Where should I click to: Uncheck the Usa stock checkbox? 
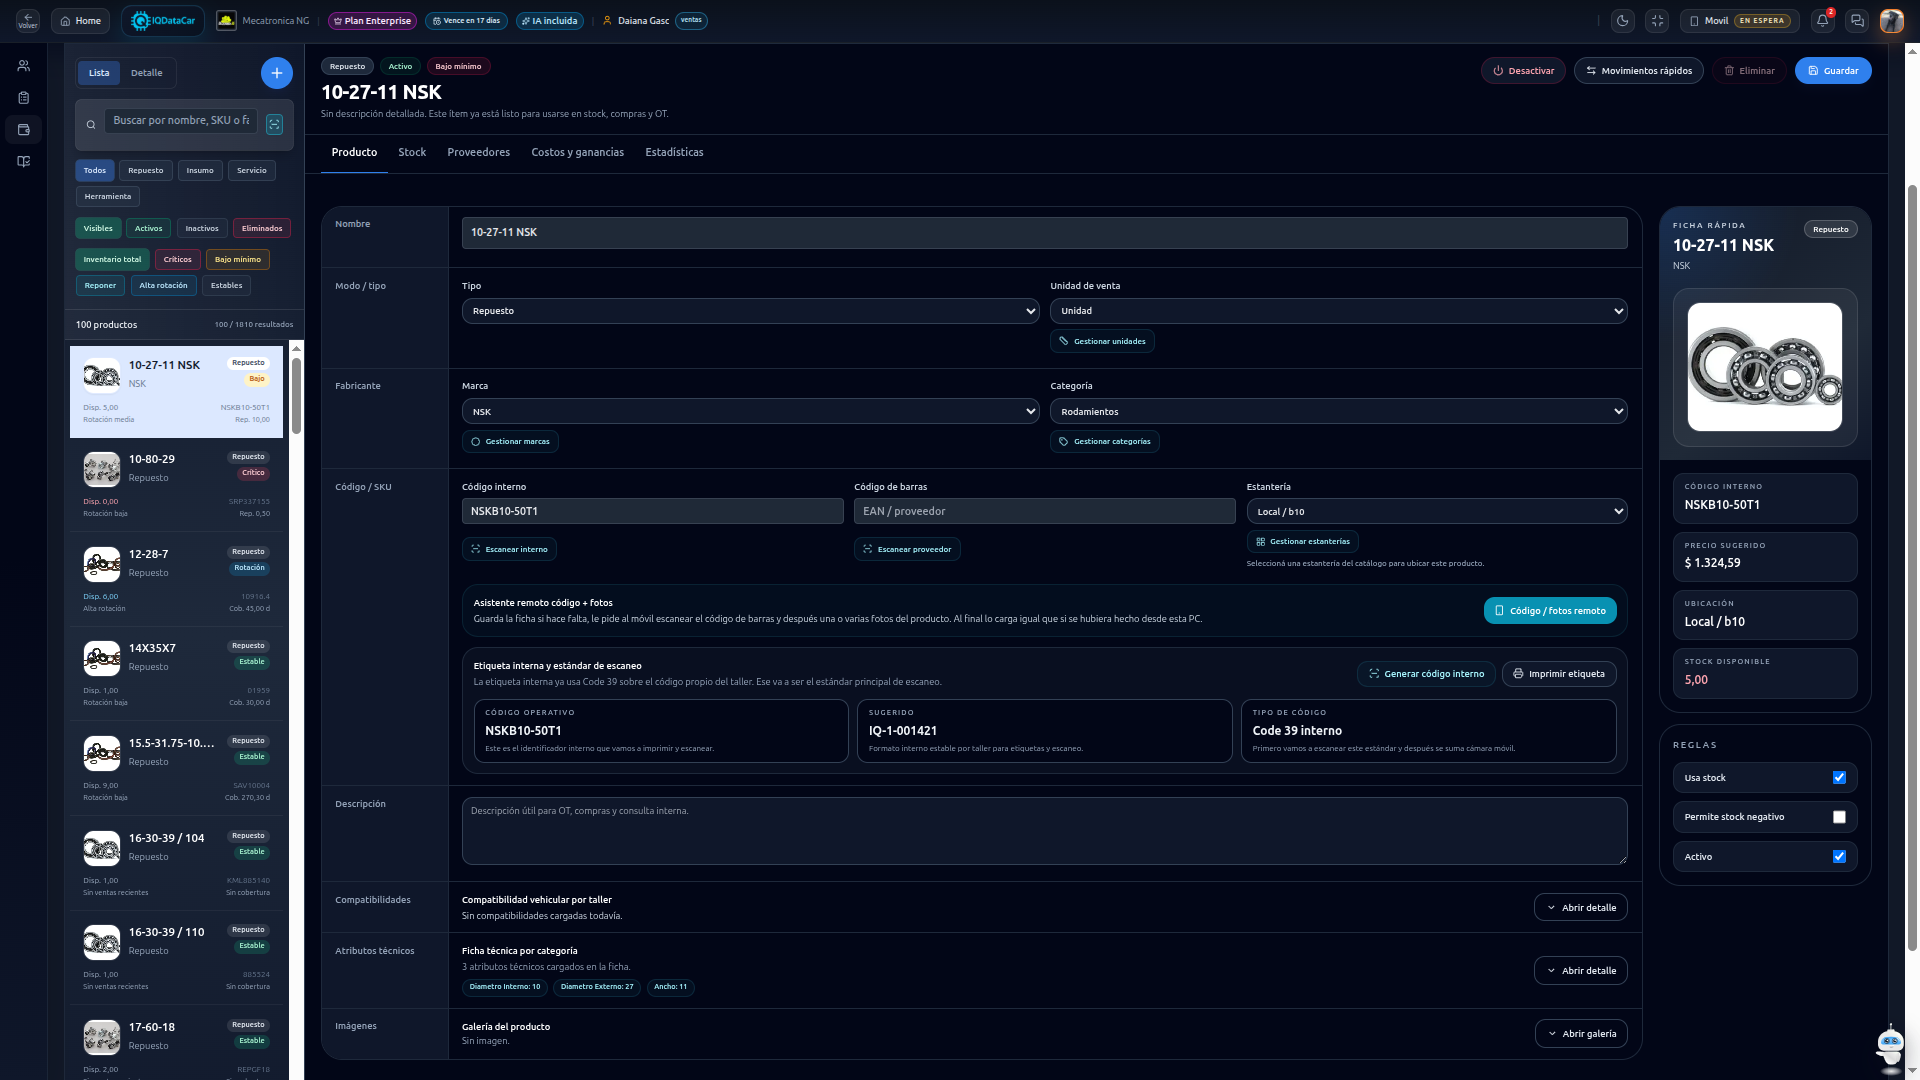[x=1839, y=777]
